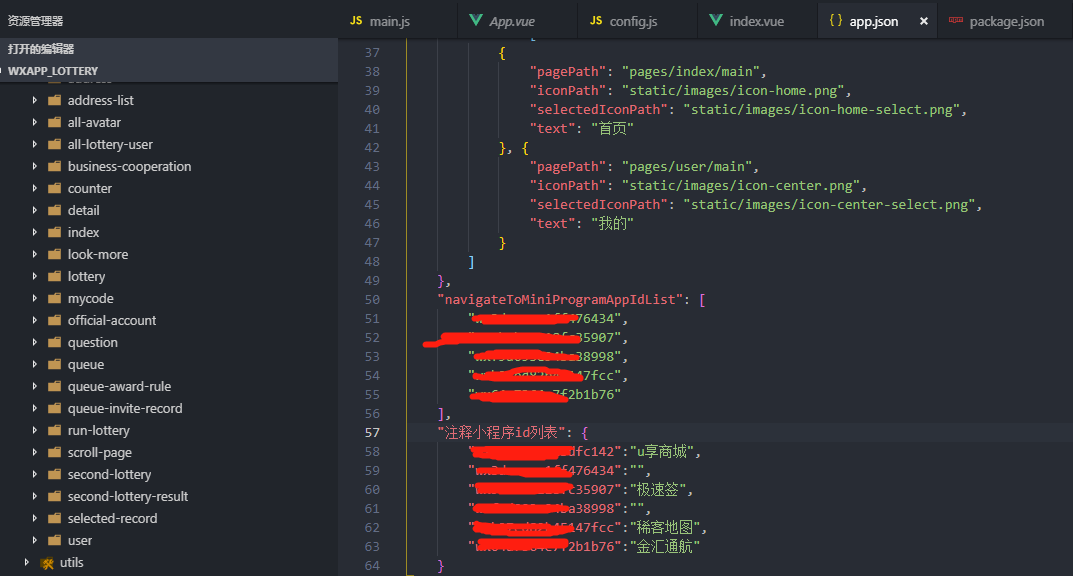Click the 资源管理器 panel title
The height and width of the screenshot is (576, 1073).
(x=36, y=21)
